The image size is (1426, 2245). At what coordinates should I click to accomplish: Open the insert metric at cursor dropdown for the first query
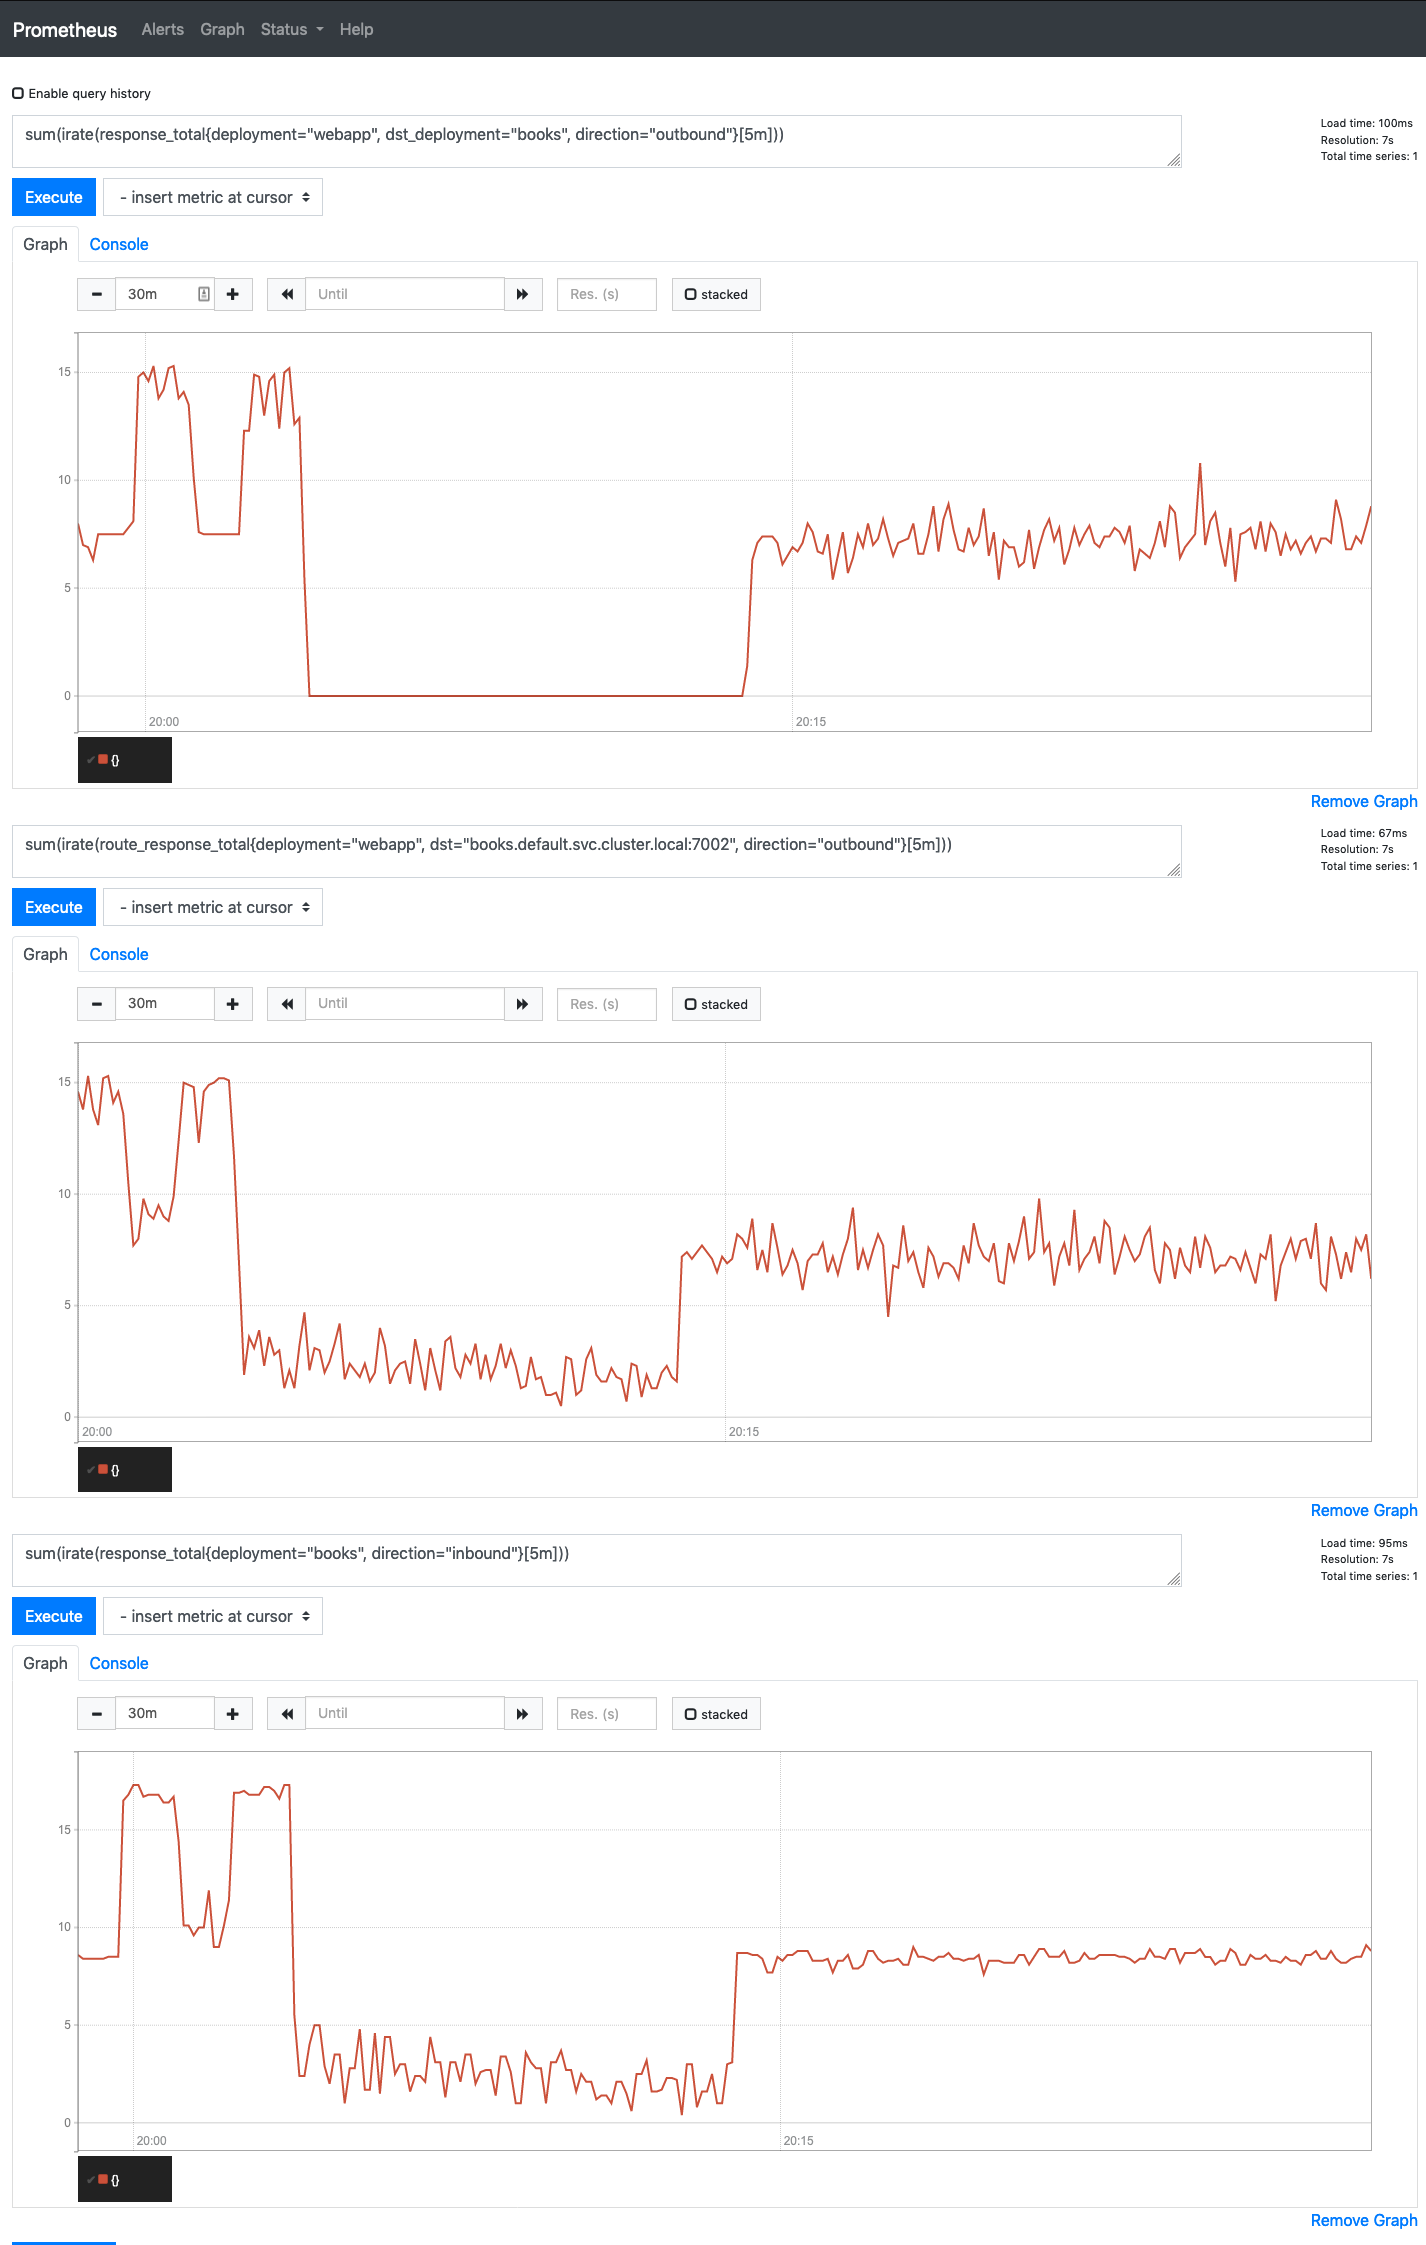(x=212, y=196)
